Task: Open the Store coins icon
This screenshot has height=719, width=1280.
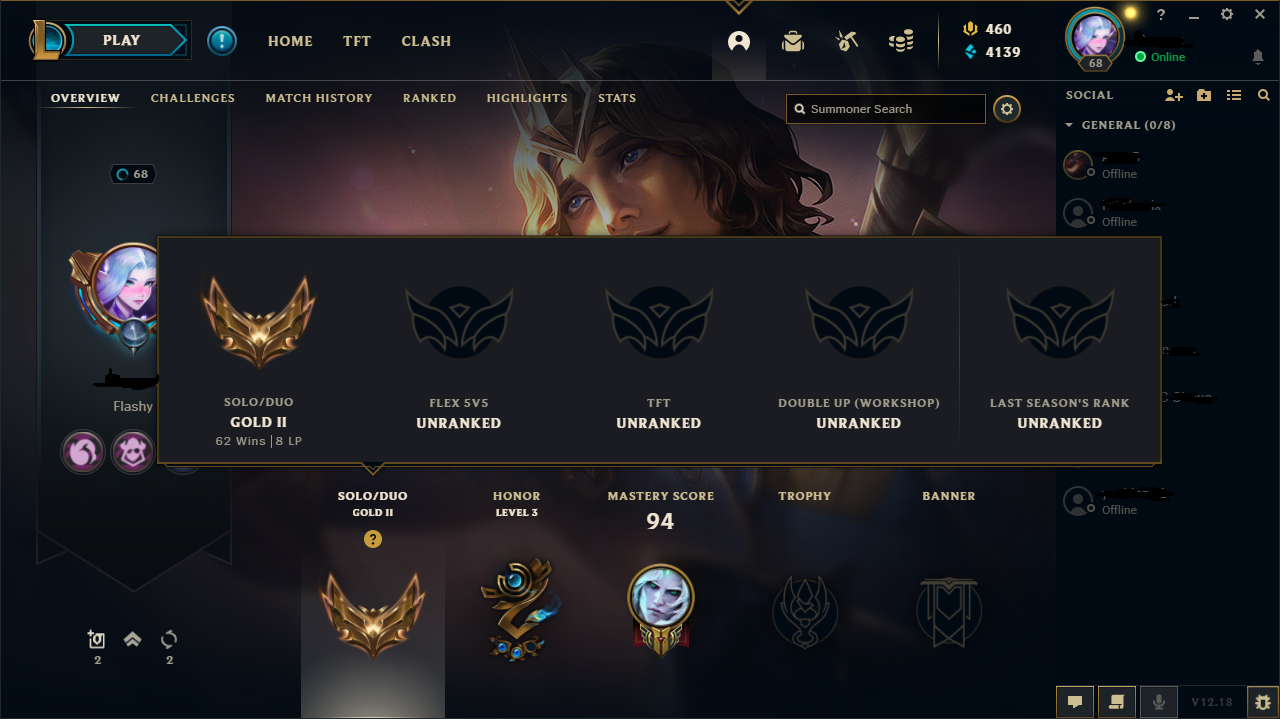Action: [x=901, y=41]
